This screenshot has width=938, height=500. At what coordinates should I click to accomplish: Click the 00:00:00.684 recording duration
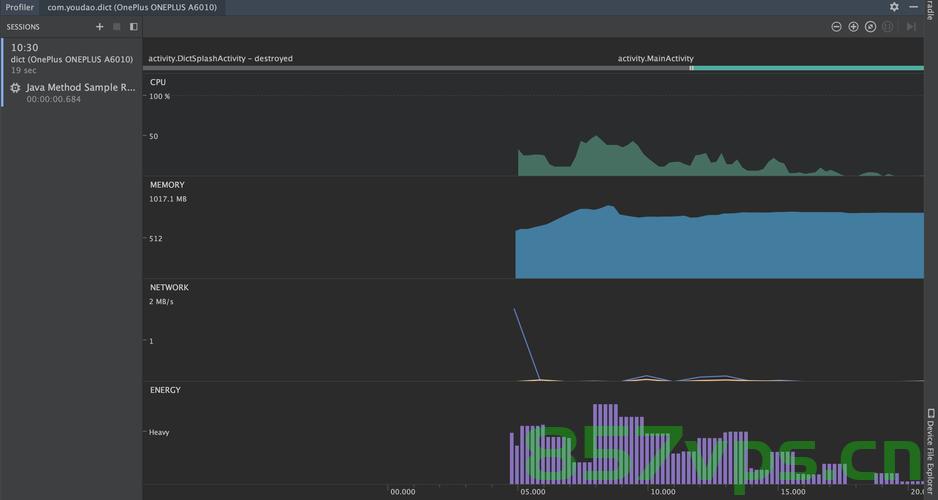point(53,99)
